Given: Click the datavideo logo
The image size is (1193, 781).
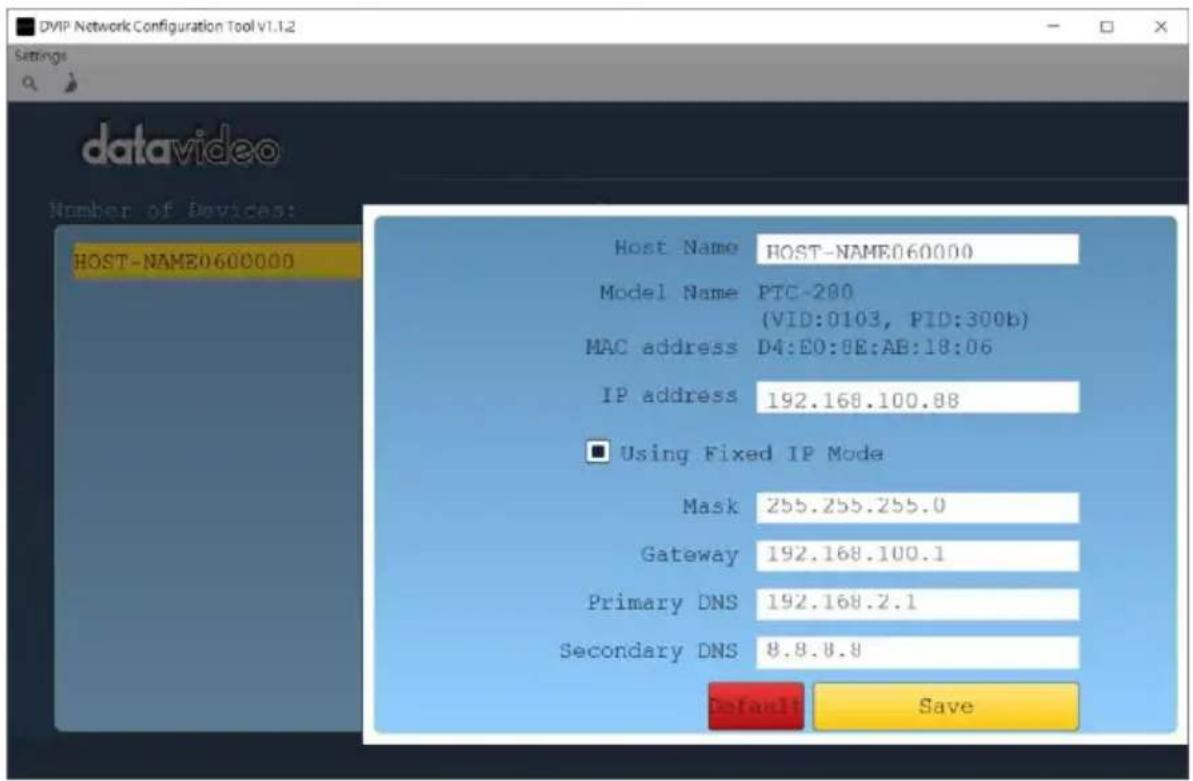Looking at the screenshot, I should coord(180,145).
